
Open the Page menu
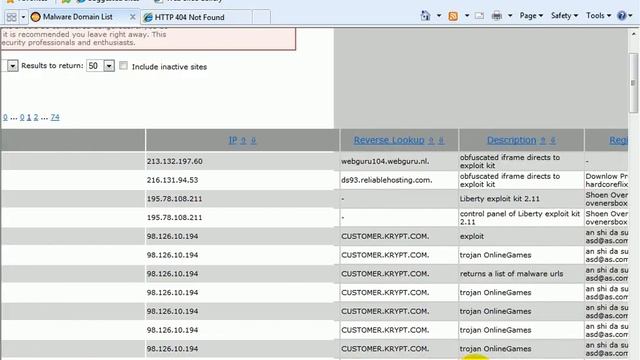(531, 16)
